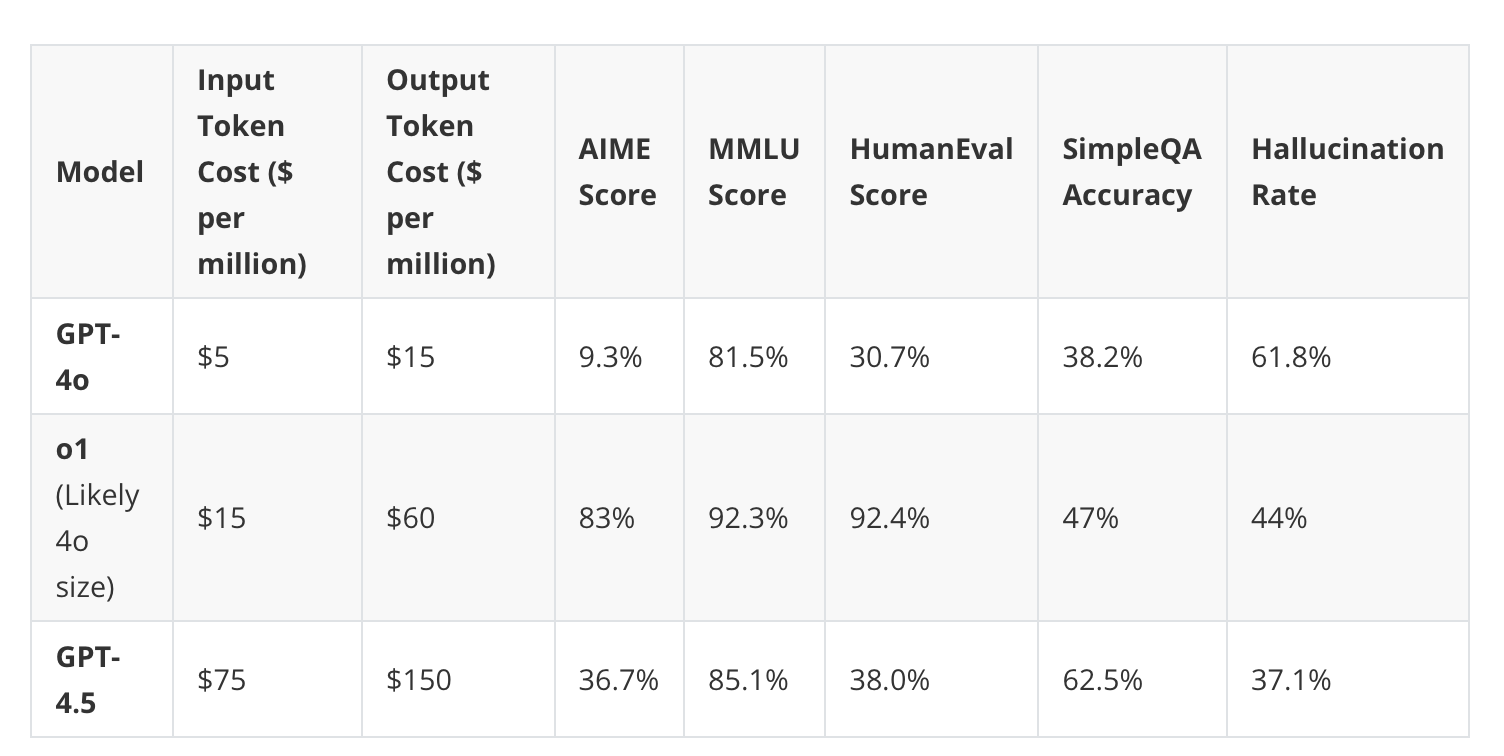The height and width of the screenshot is (756, 1504).
Task: Click the $75 input cost cell
Action: click(221, 680)
